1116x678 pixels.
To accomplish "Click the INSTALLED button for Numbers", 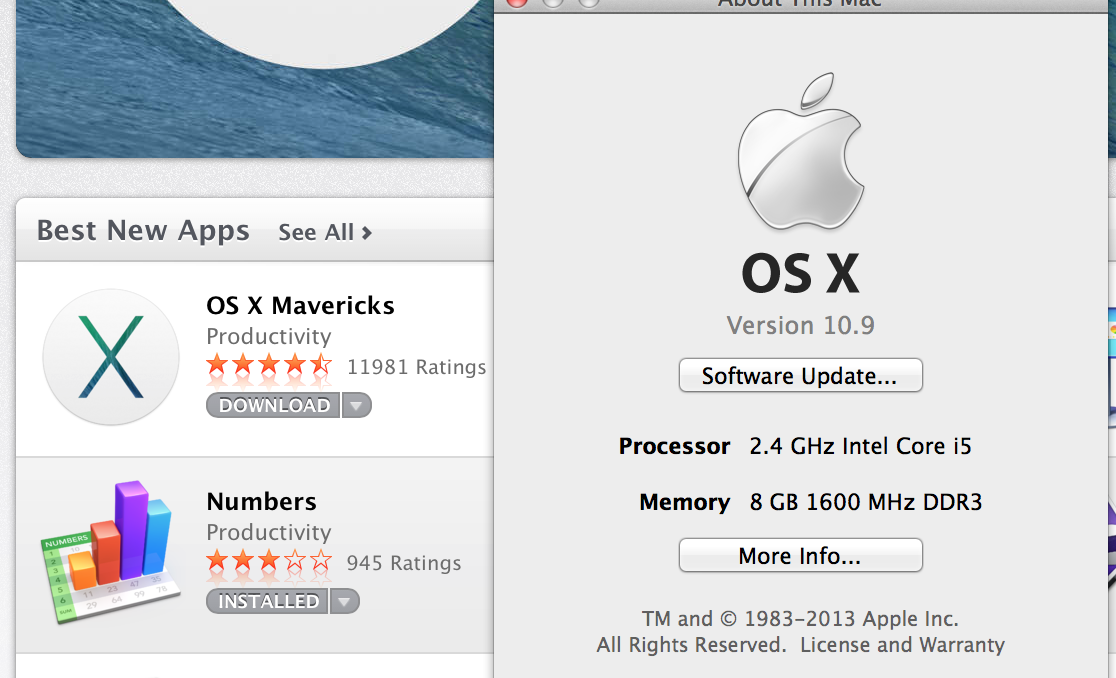I will click(x=268, y=601).
